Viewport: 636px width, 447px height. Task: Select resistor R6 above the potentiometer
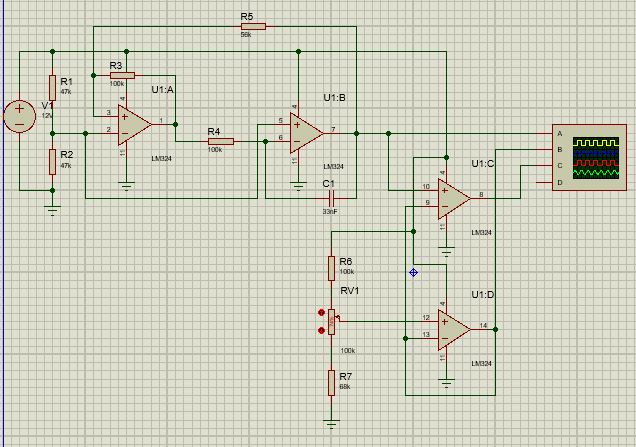point(331,268)
